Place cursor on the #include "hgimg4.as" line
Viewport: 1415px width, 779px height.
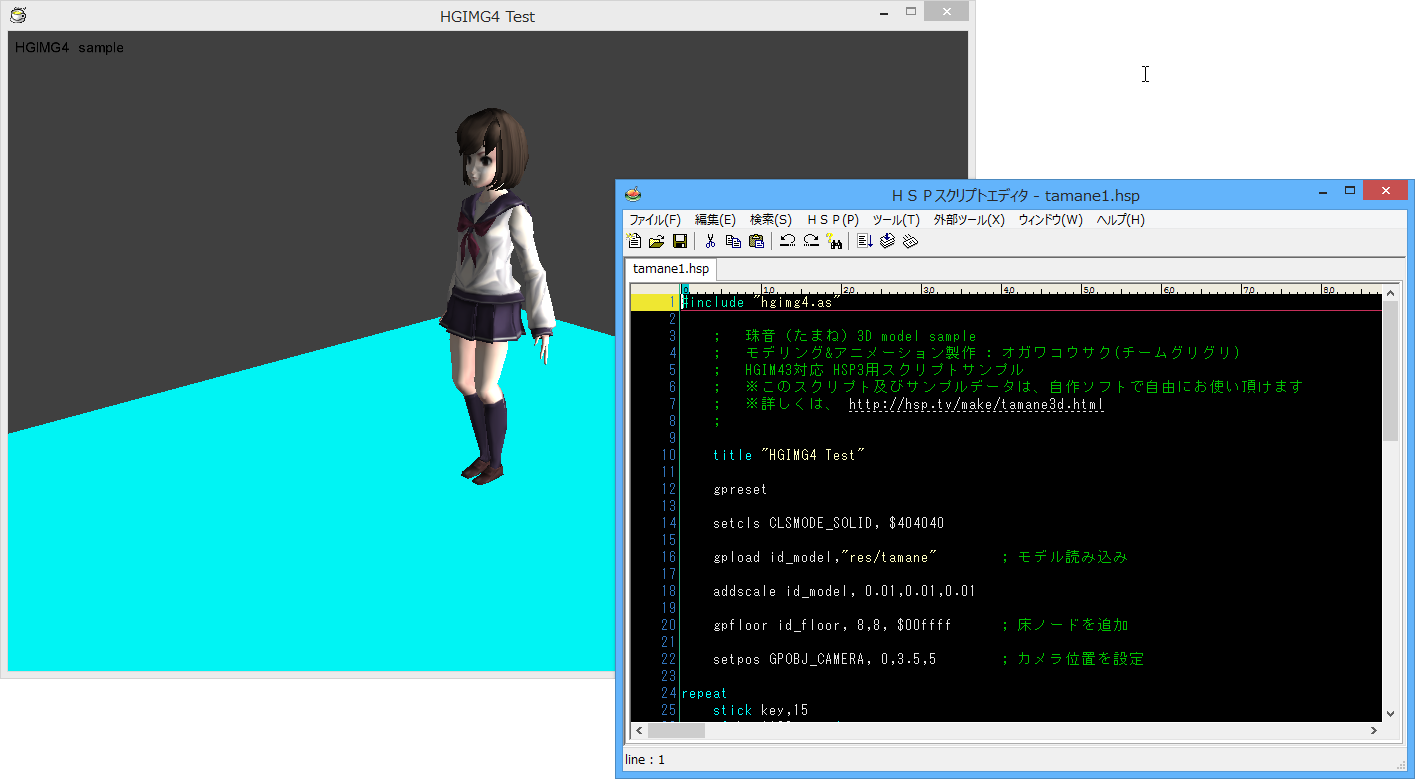pyautogui.click(x=760, y=302)
